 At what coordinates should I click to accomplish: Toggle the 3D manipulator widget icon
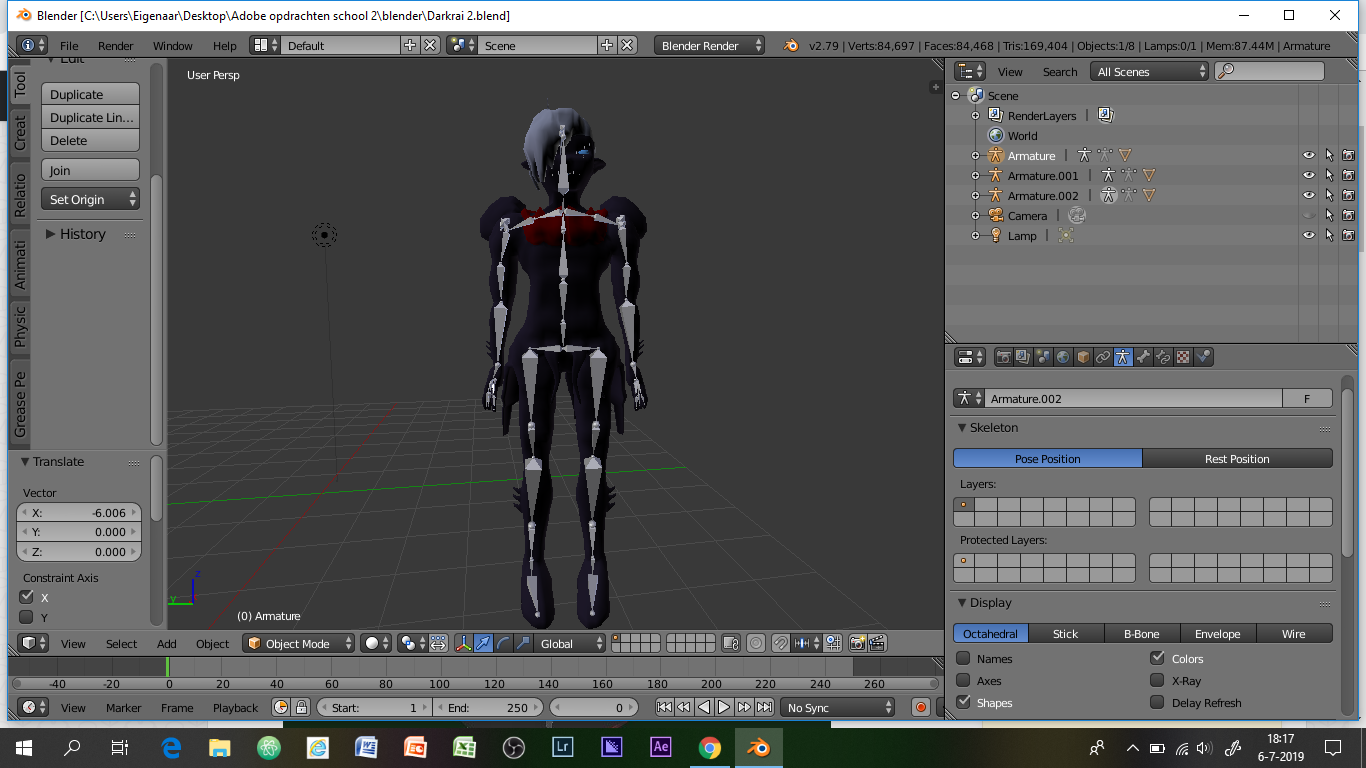(x=464, y=644)
